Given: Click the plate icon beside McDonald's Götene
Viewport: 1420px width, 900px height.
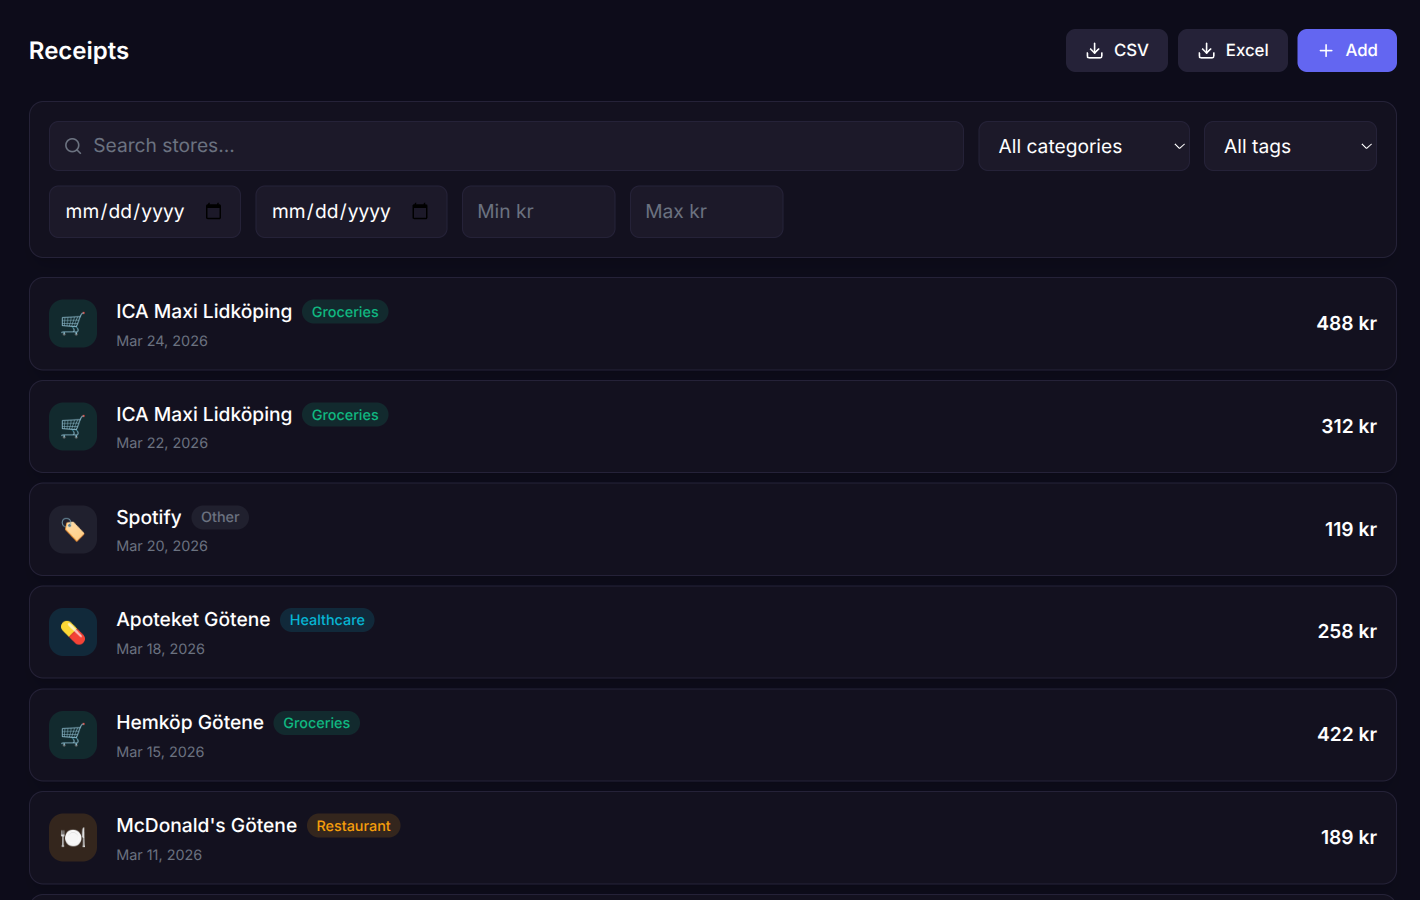Looking at the screenshot, I should (x=73, y=838).
